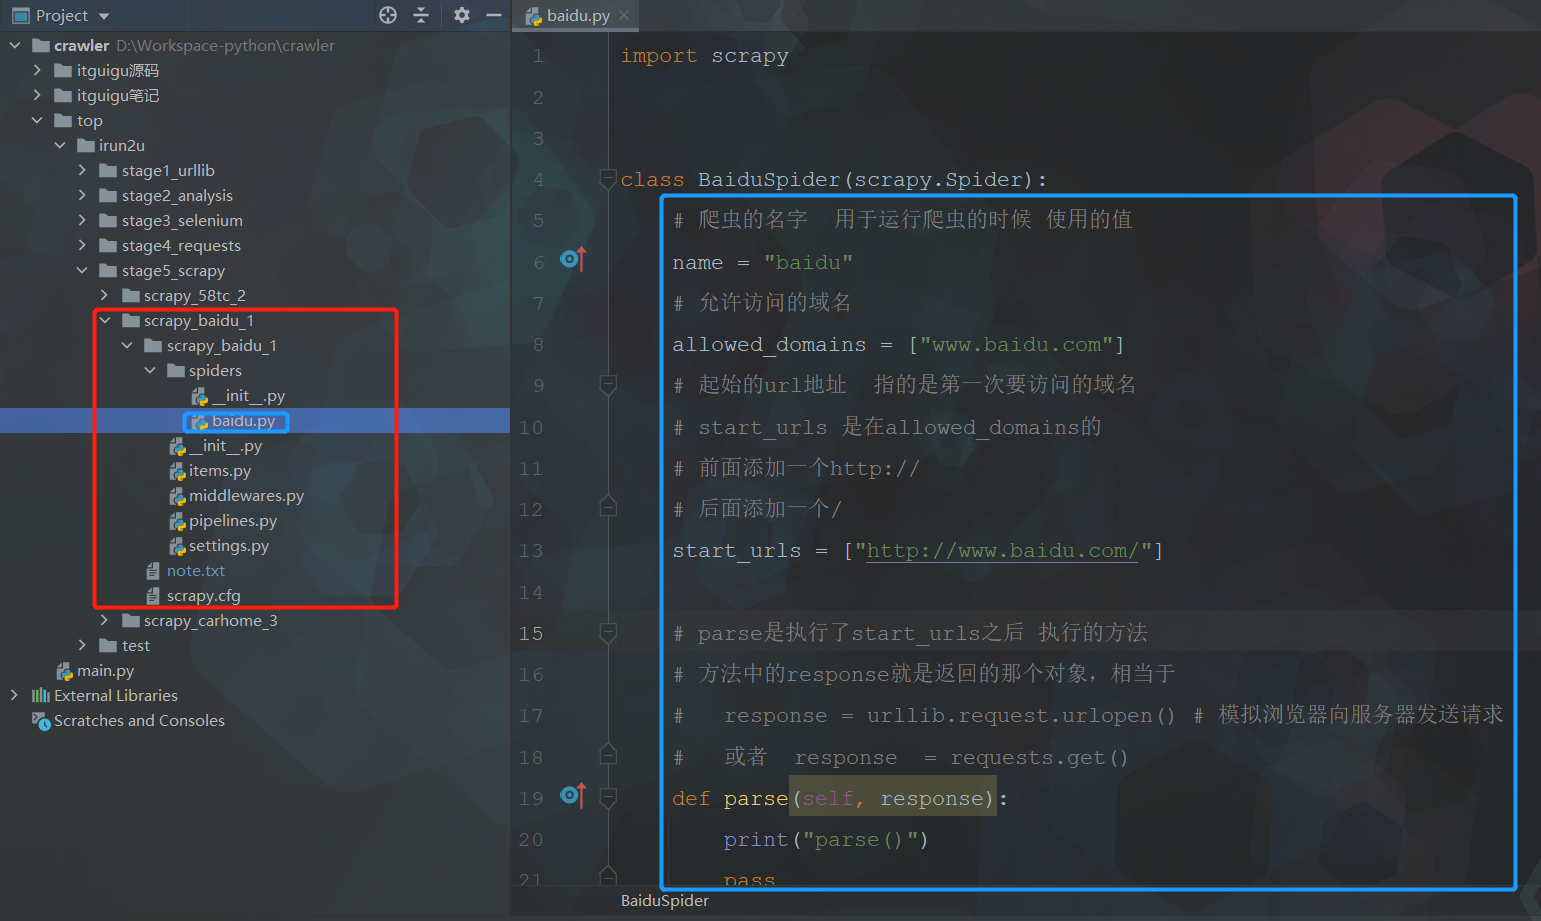Open Project panel settings gear
The image size is (1541, 921).
pyautogui.click(x=461, y=15)
